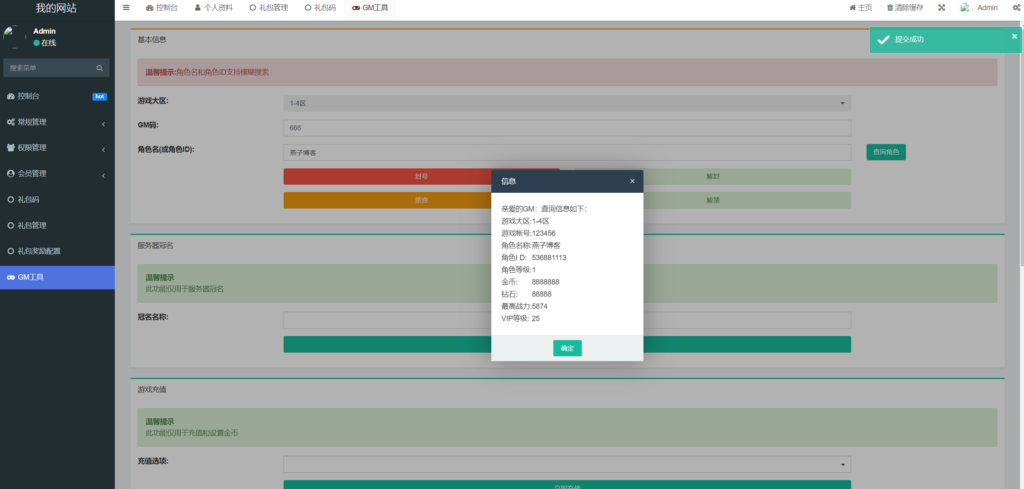Close the 信息 dialog with the X
The height and width of the screenshot is (489, 1024).
[x=632, y=181]
